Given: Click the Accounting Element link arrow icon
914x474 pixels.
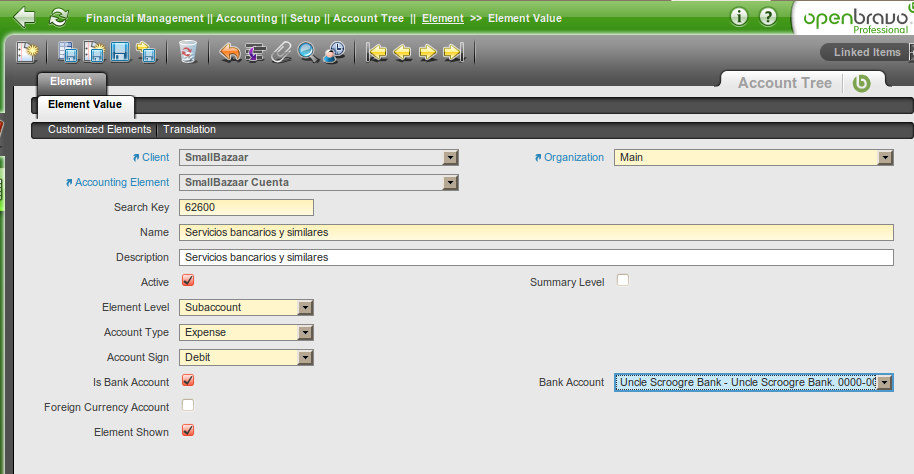Looking at the screenshot, I should click(69, 182).
